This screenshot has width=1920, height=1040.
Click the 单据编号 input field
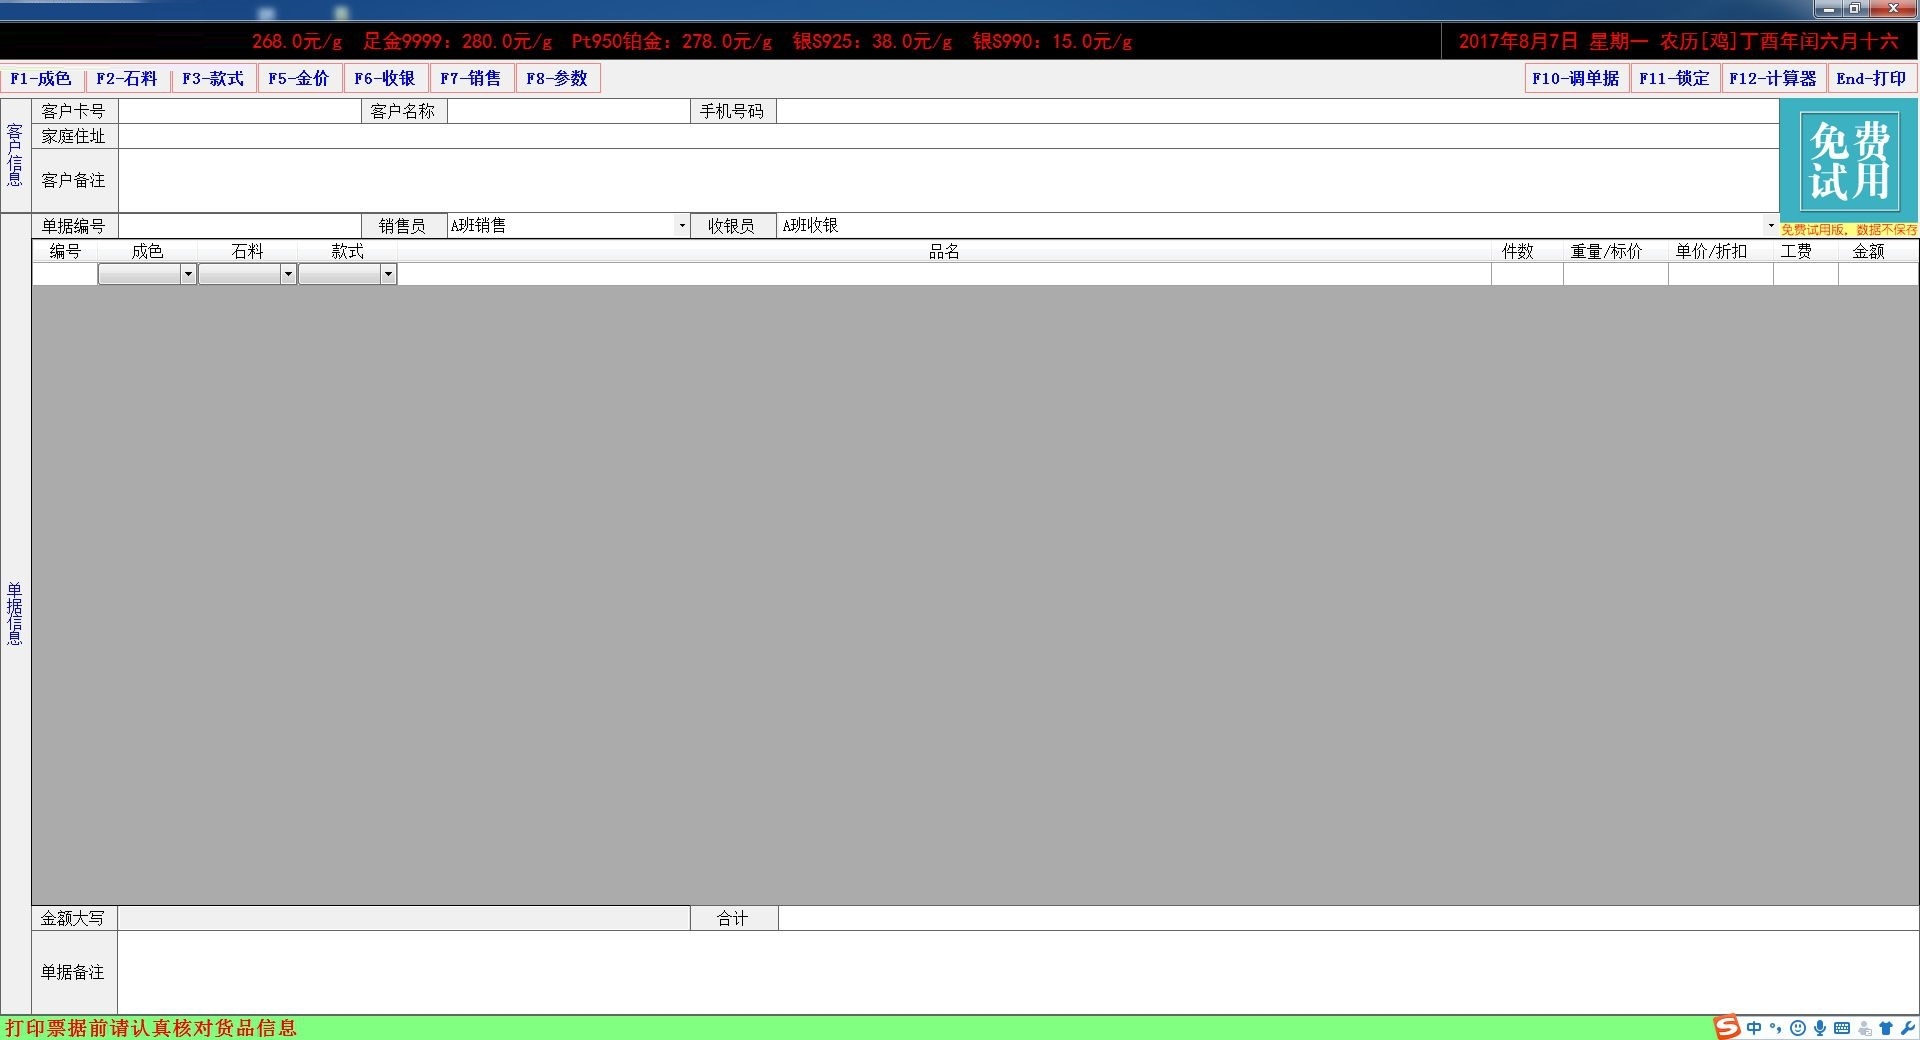[239, 226]
